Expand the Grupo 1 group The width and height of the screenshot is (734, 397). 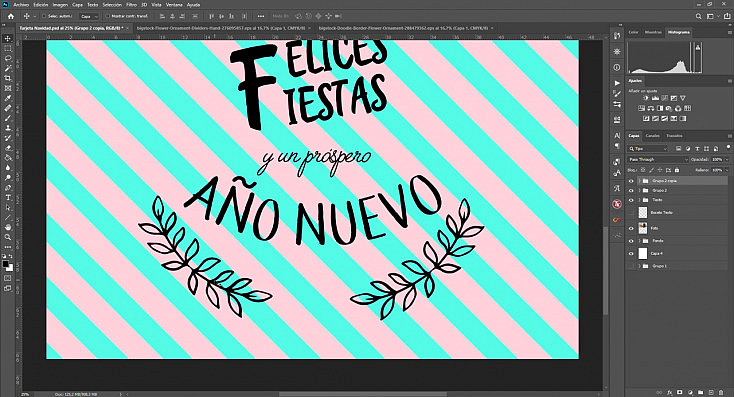point(639,266)
